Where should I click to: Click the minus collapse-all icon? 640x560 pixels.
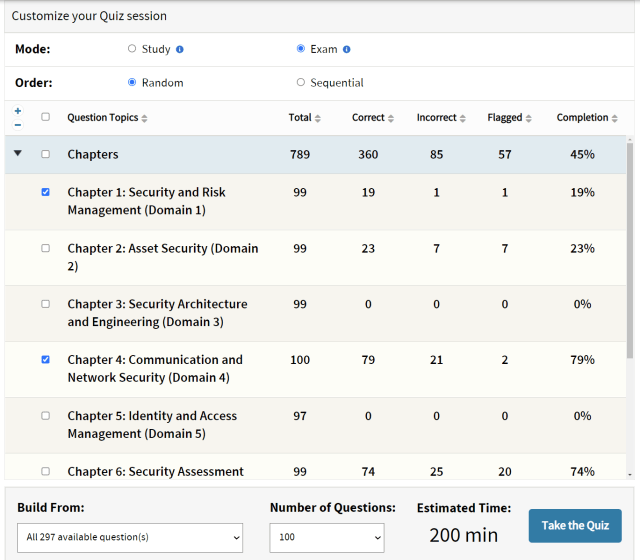click(17, 125)
